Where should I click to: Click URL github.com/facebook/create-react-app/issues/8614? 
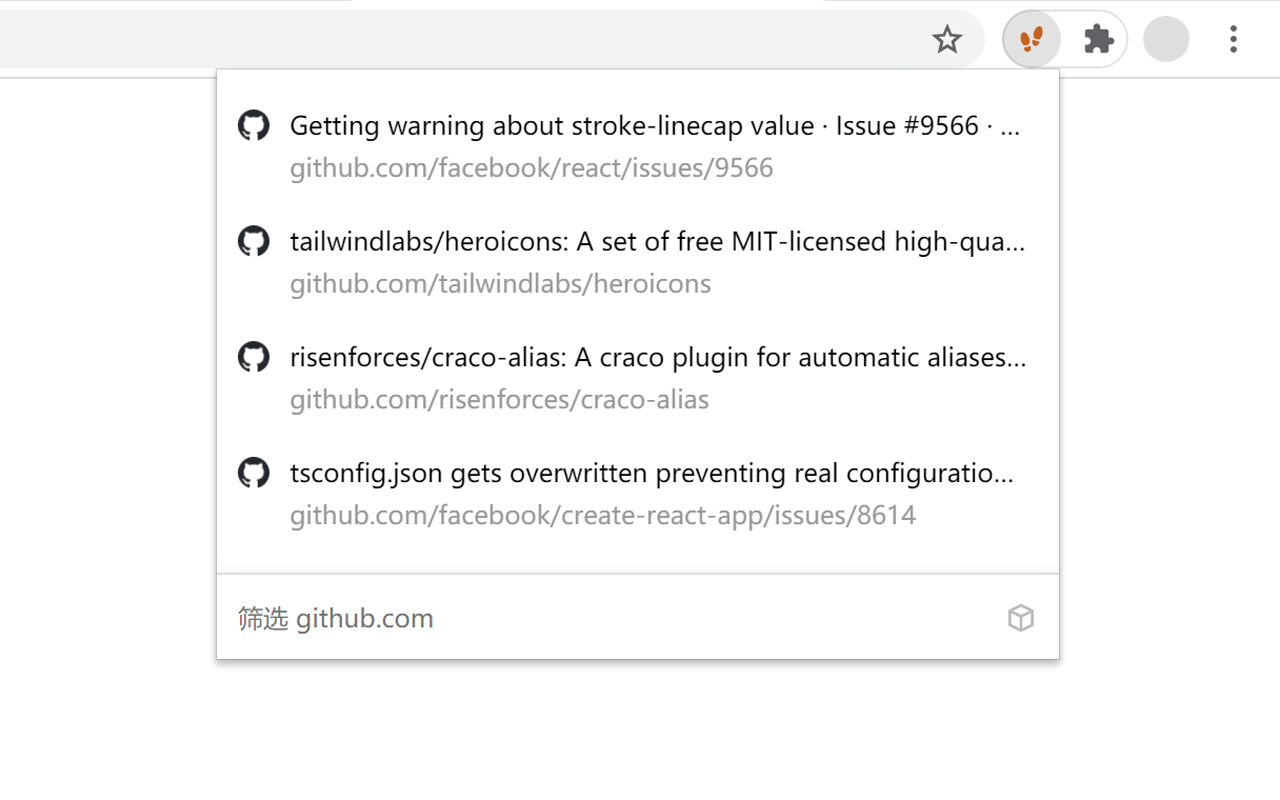(602, 516)
